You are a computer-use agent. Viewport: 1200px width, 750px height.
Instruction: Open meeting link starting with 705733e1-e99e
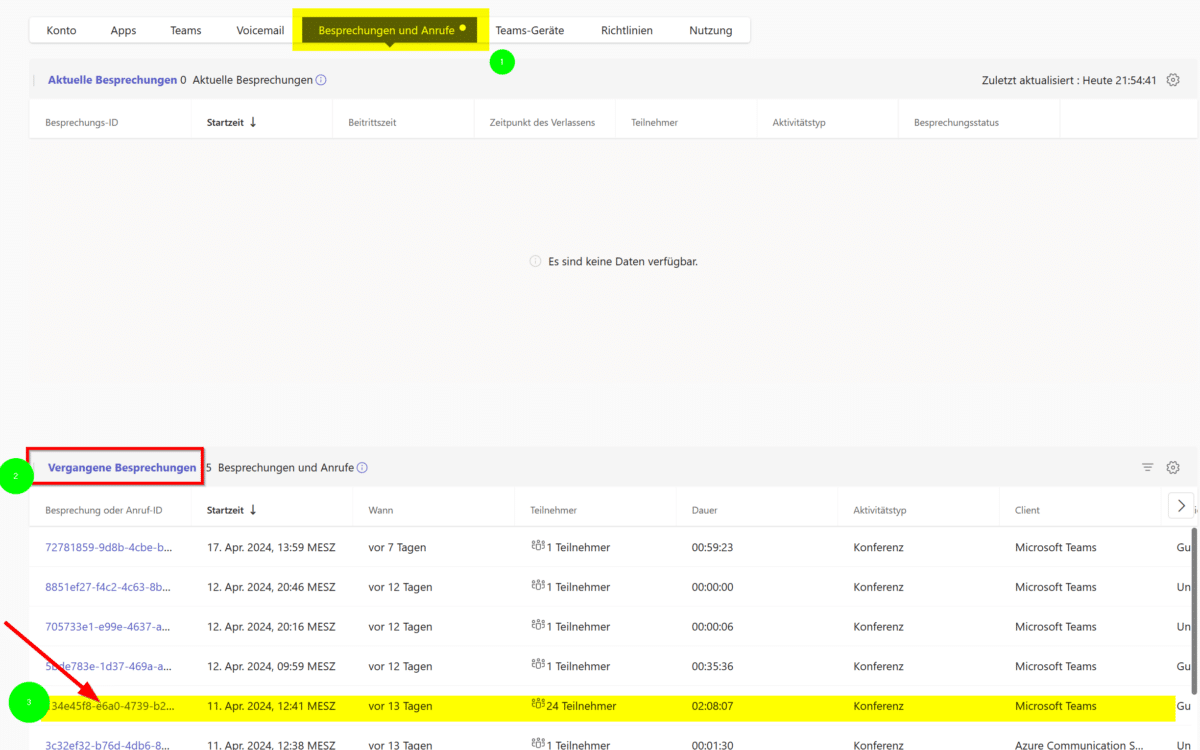click(109, 627)
